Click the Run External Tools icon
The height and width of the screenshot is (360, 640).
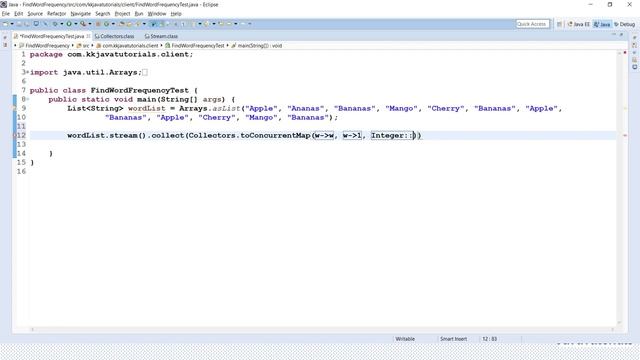click(x=83, y=24)
